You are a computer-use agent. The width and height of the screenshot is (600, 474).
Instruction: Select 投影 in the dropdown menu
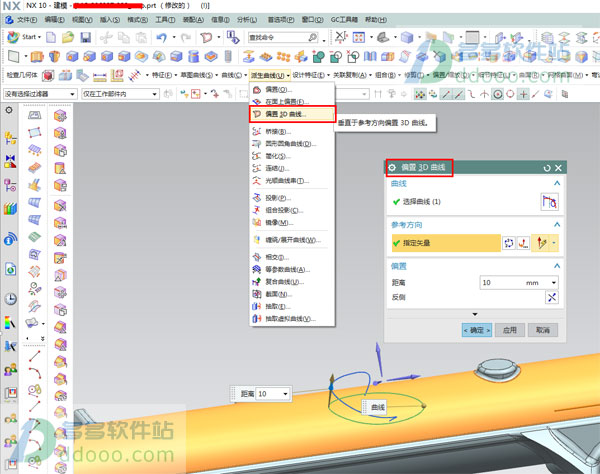click(274, 197)
